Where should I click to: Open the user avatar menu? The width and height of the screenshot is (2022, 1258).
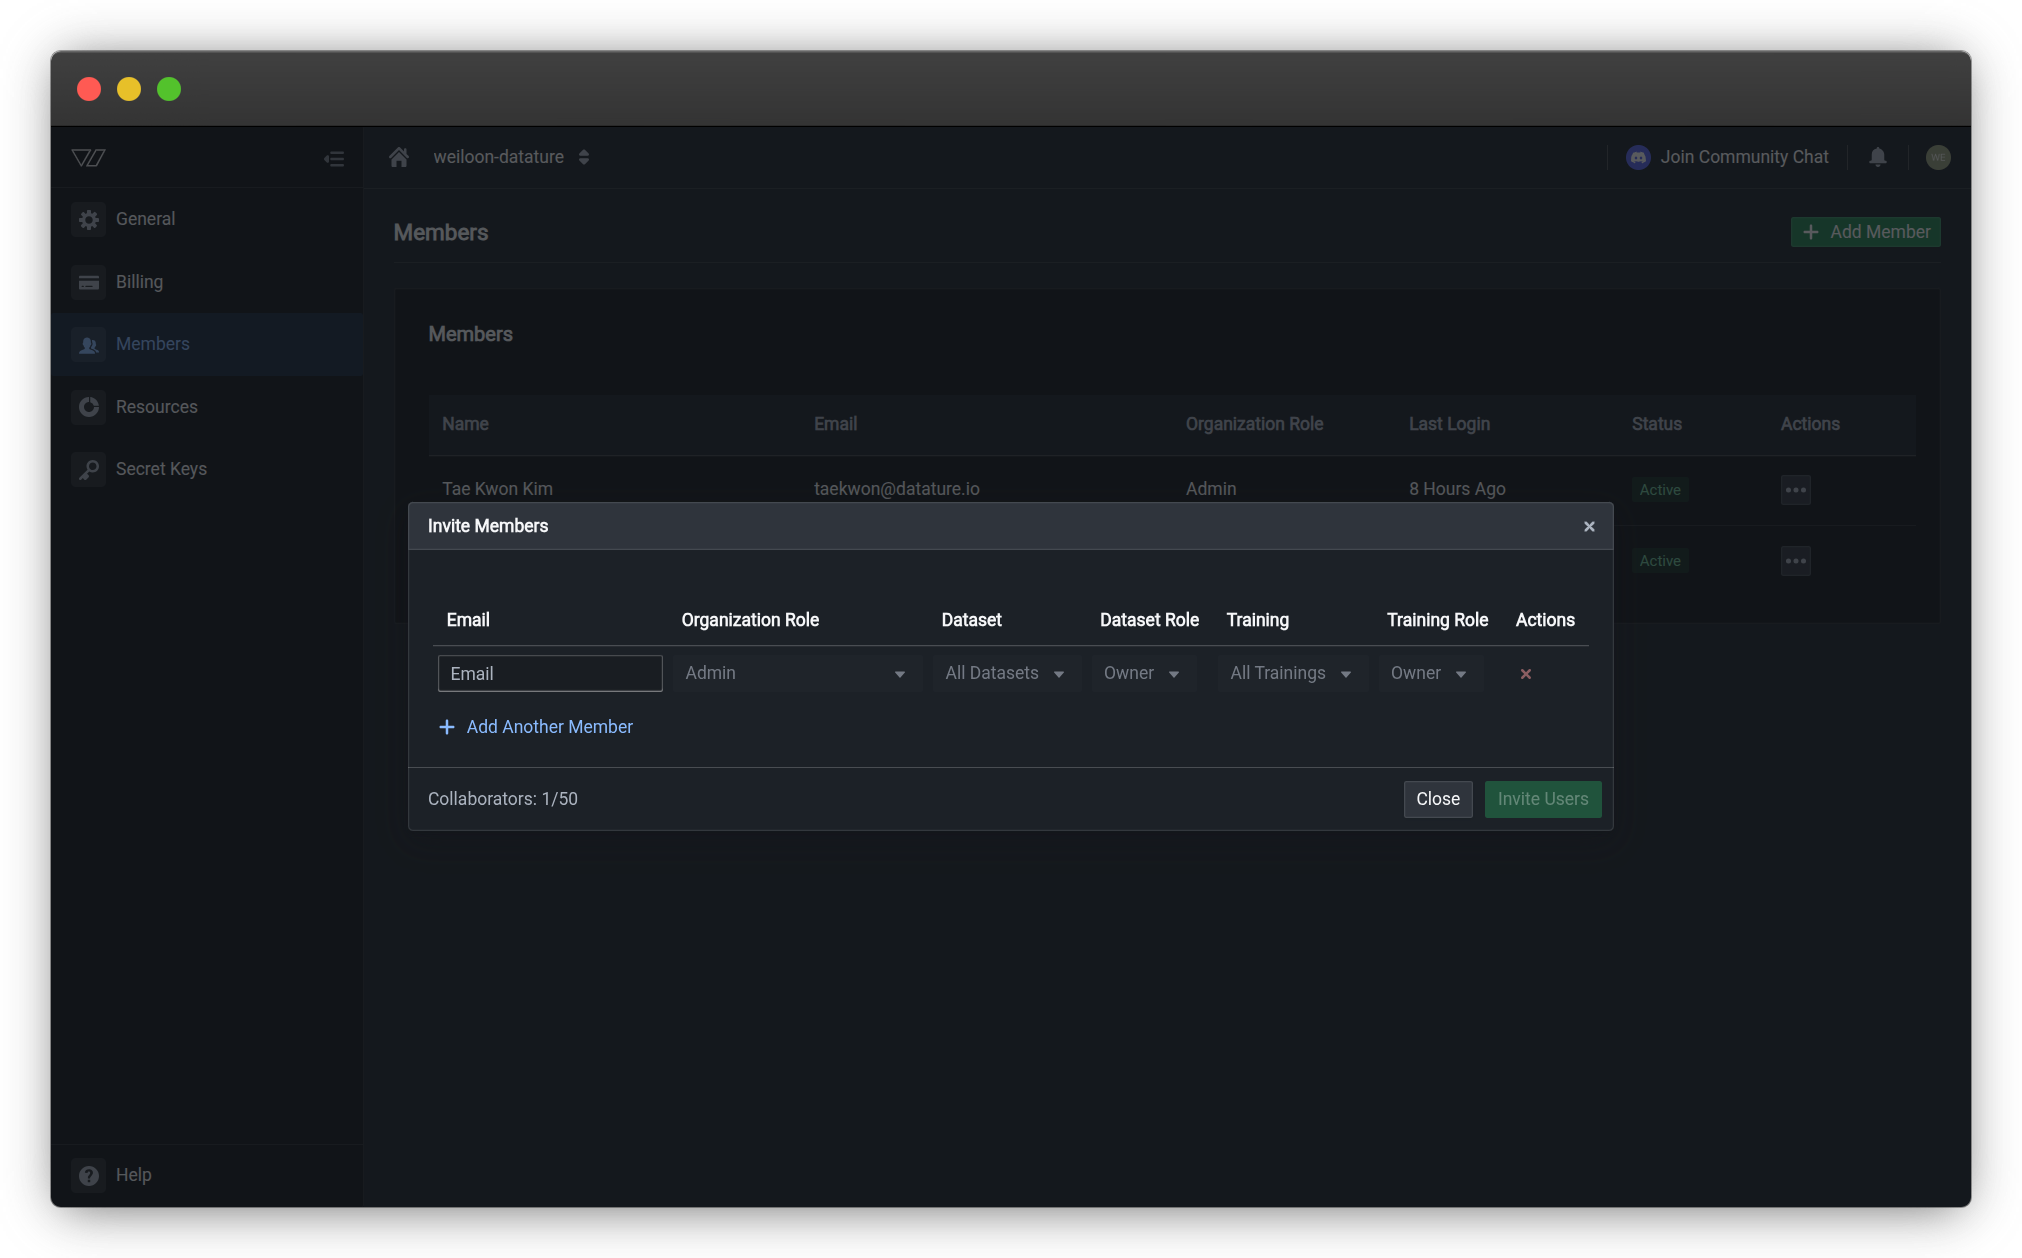click(1937, 157)
